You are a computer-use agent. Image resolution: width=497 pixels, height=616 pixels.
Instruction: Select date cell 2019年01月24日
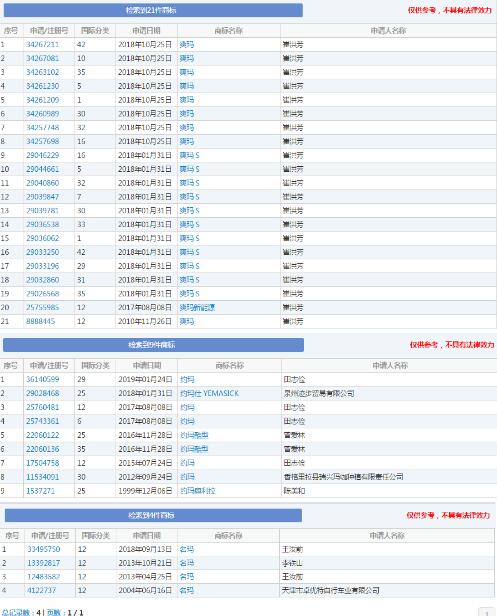click(145, 380)
